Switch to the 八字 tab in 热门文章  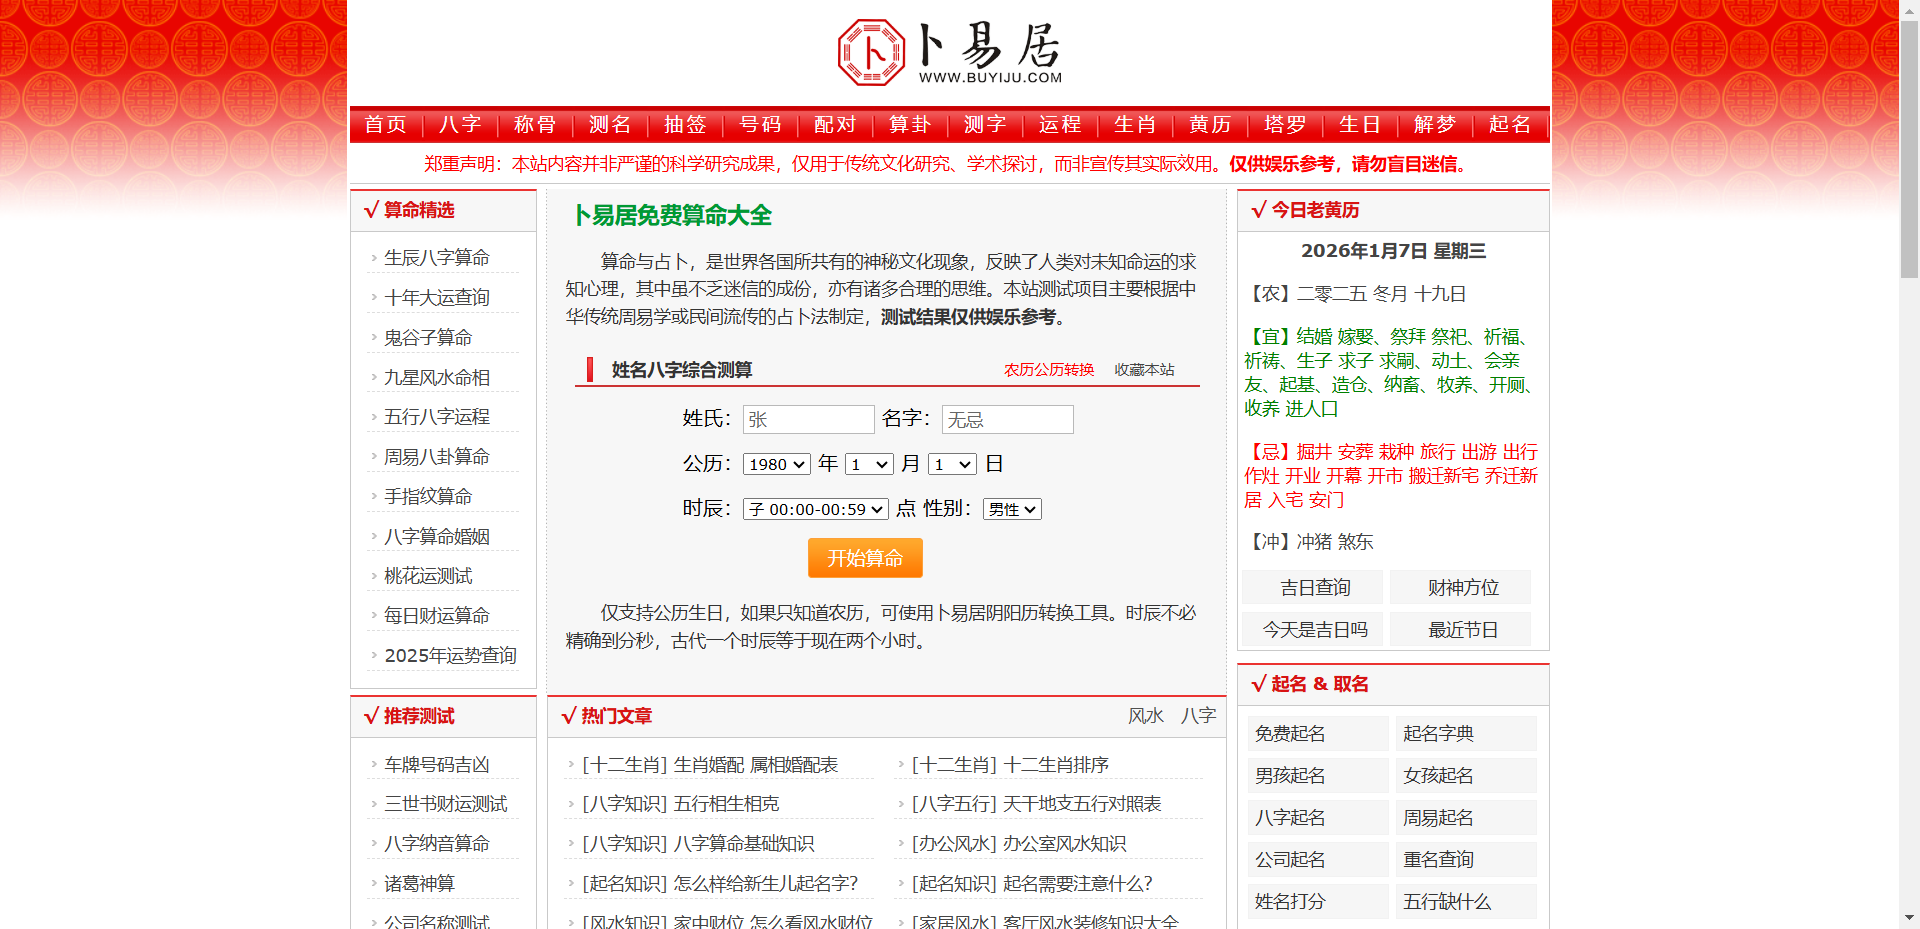pos(1198,716)
